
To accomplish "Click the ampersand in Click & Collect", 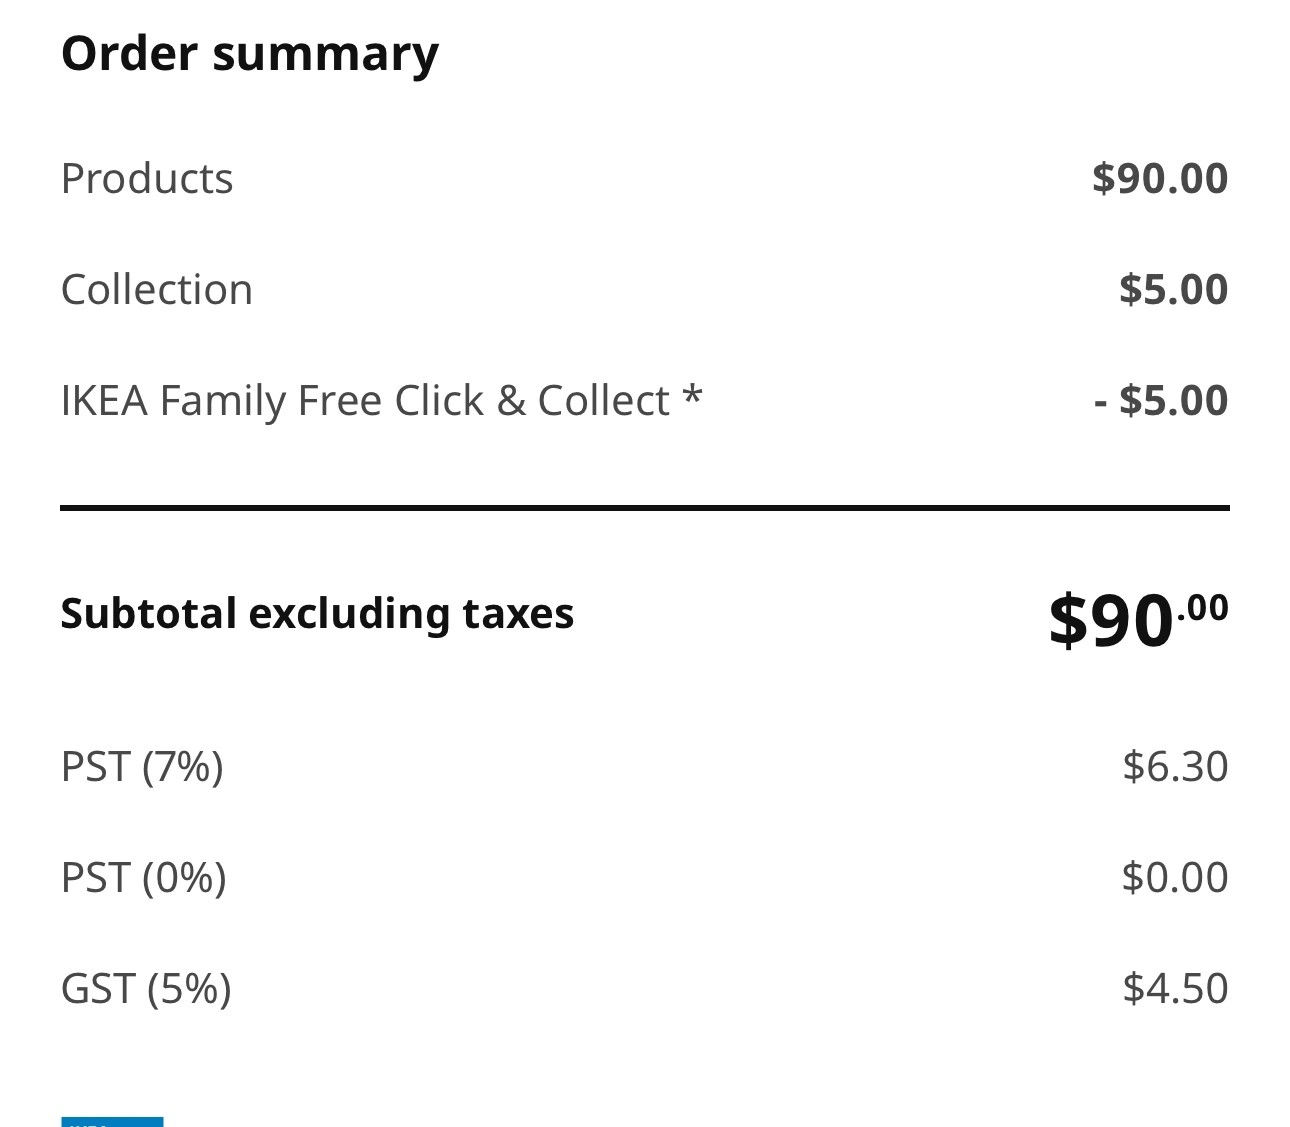I will [511, 401].
